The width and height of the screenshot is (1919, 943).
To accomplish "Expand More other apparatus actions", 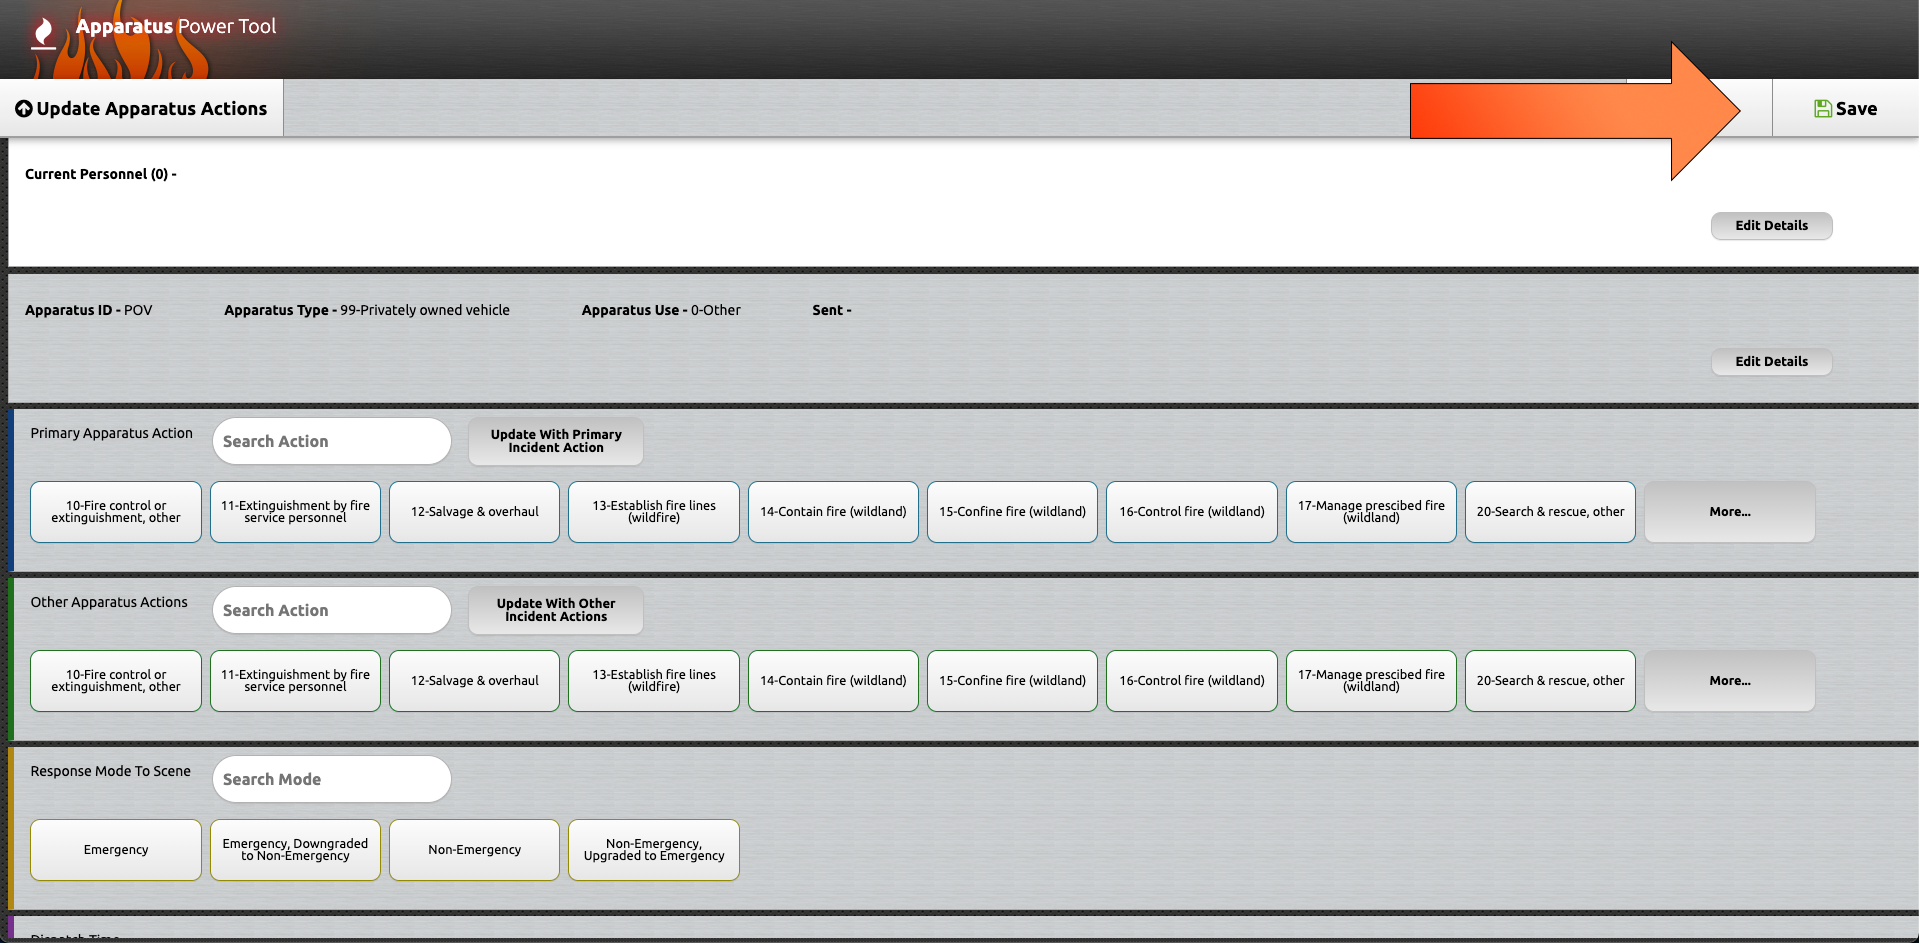I will pos(1728,681).
